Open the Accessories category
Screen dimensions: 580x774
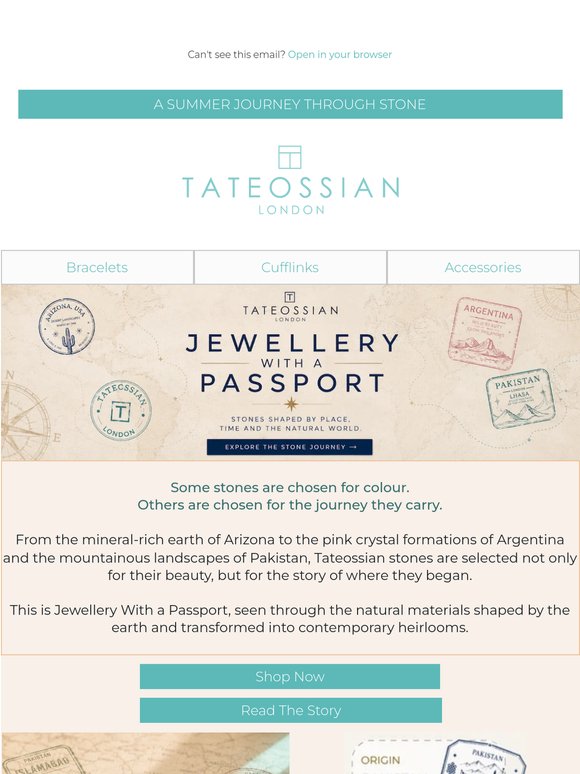(483, 267)
